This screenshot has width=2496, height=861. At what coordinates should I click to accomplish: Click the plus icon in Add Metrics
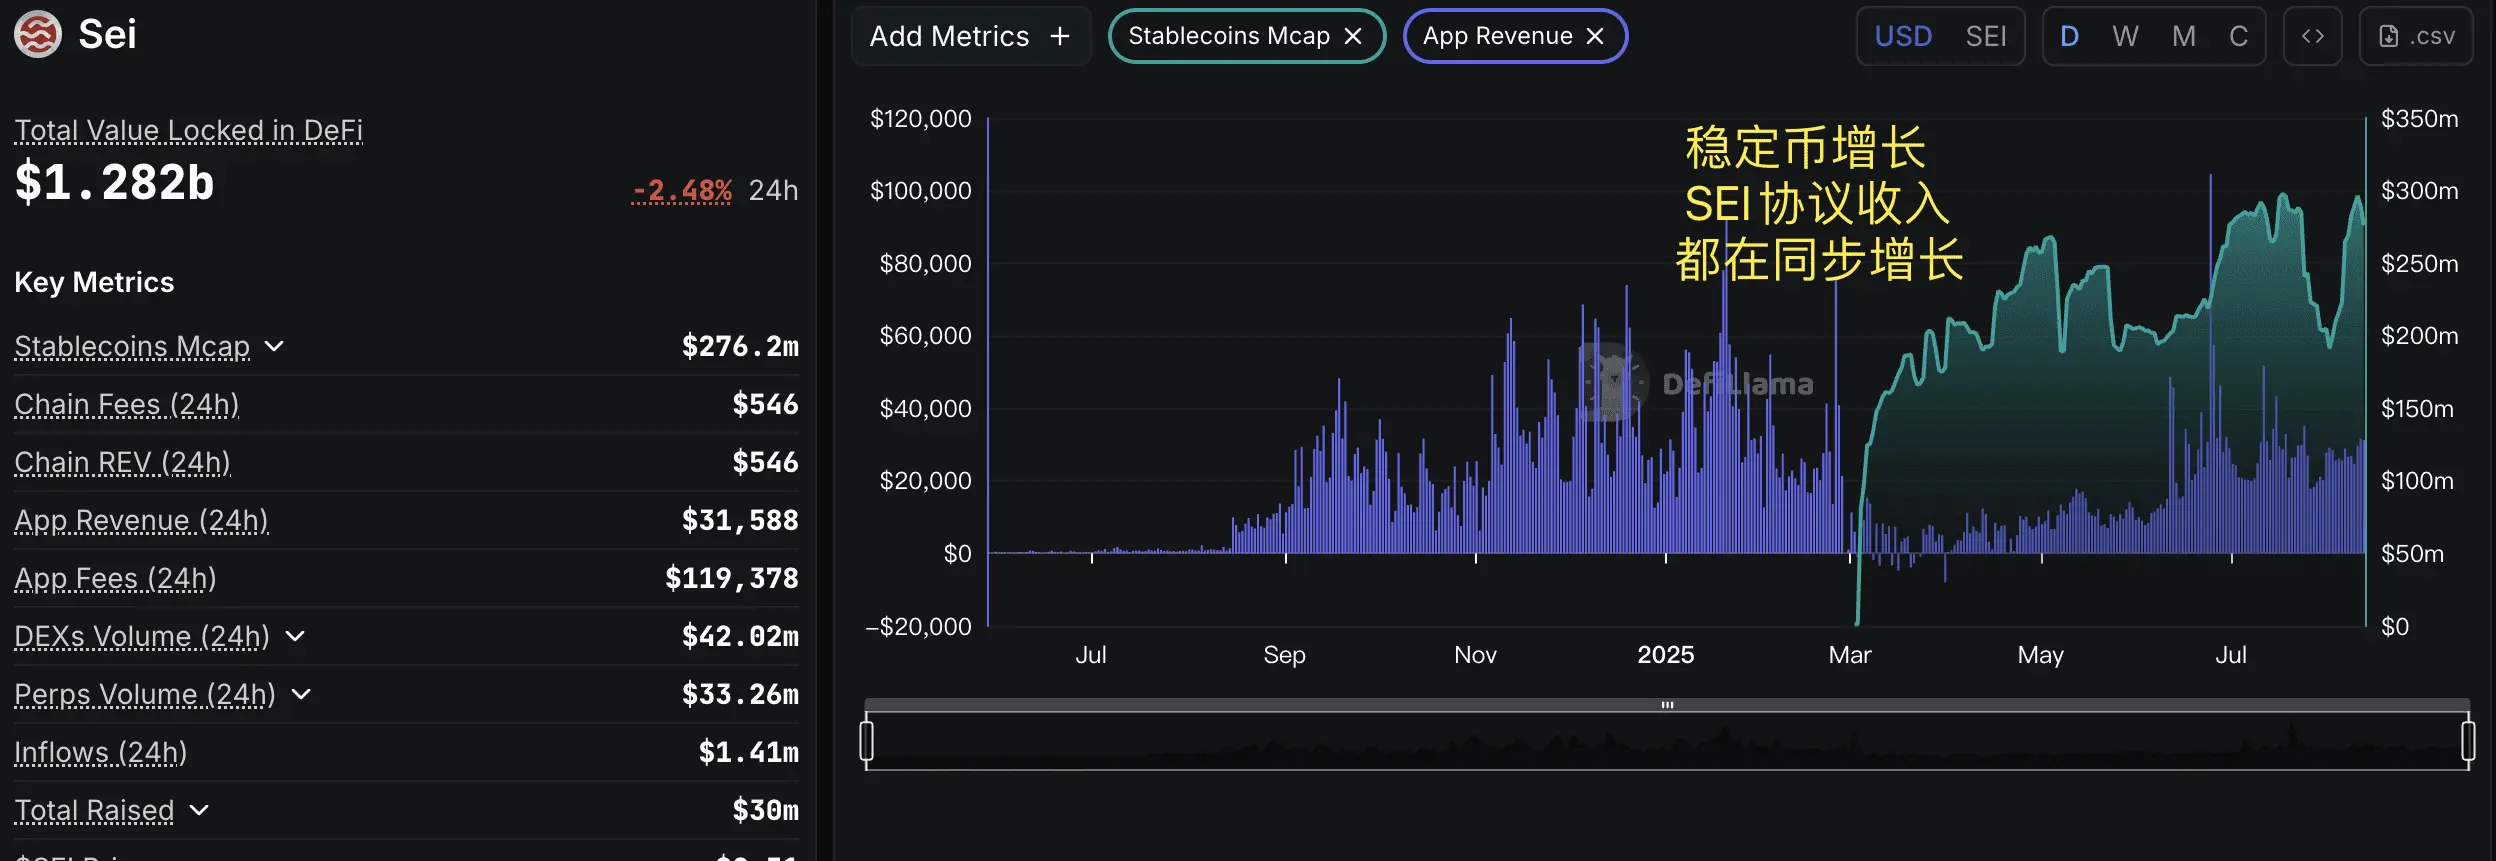coord(1060,36)
